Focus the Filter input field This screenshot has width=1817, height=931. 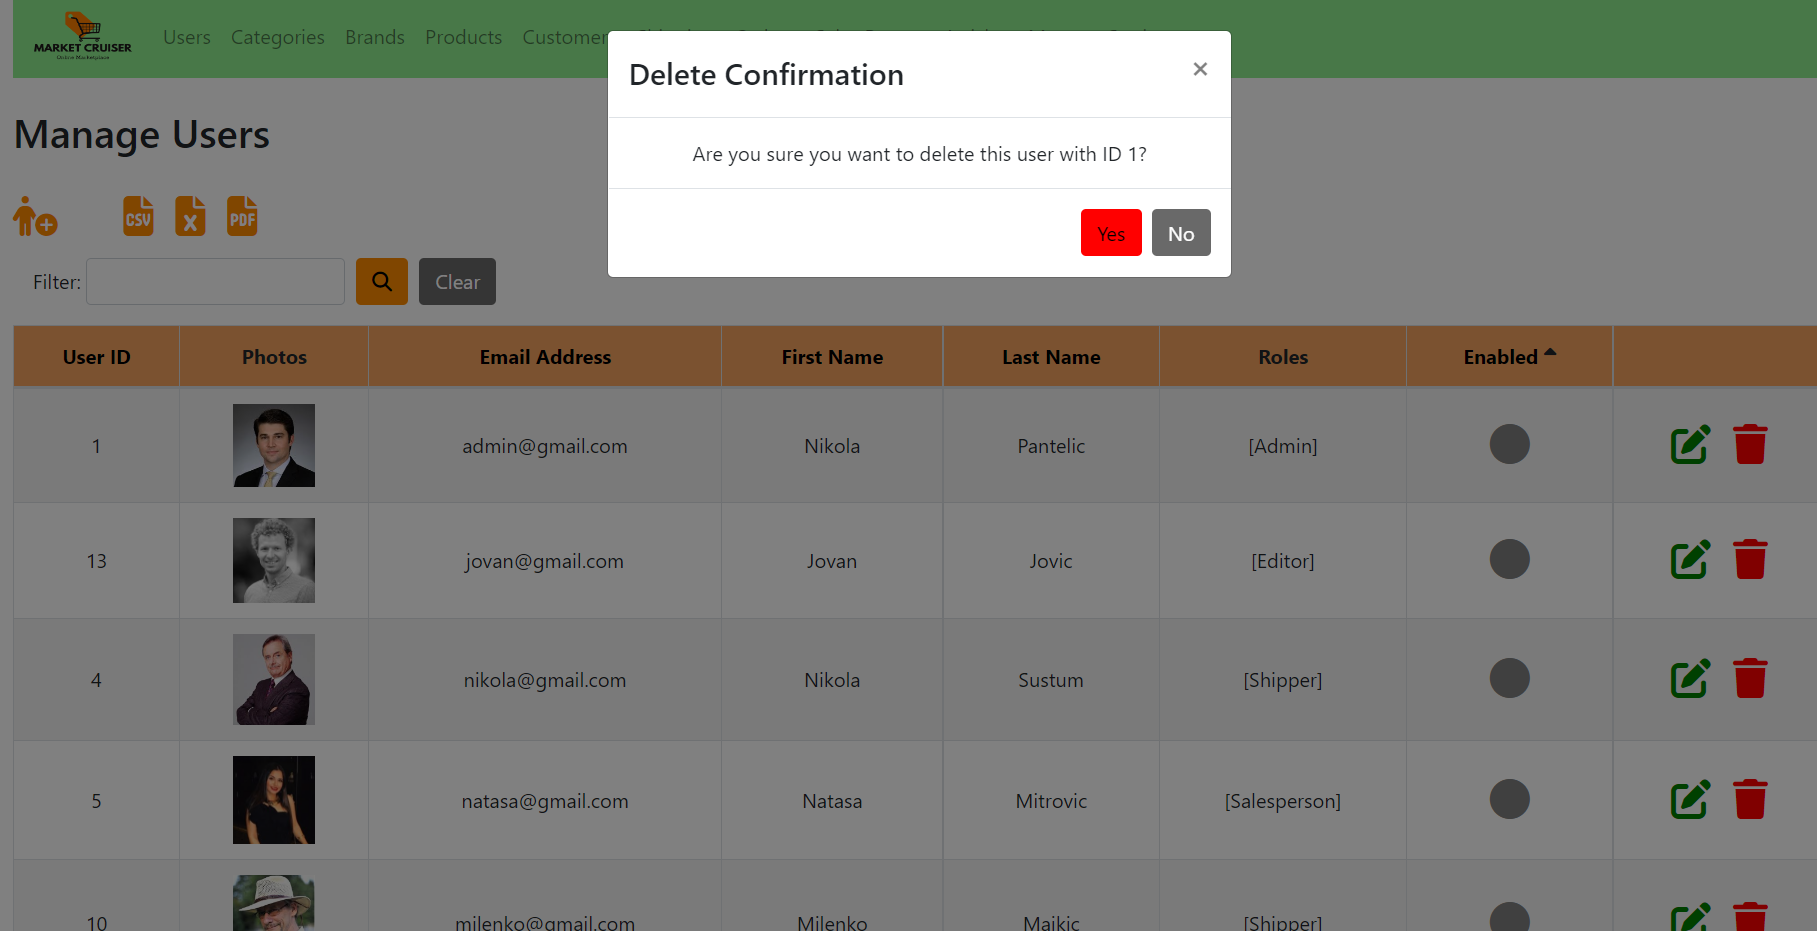click(215, 282)
